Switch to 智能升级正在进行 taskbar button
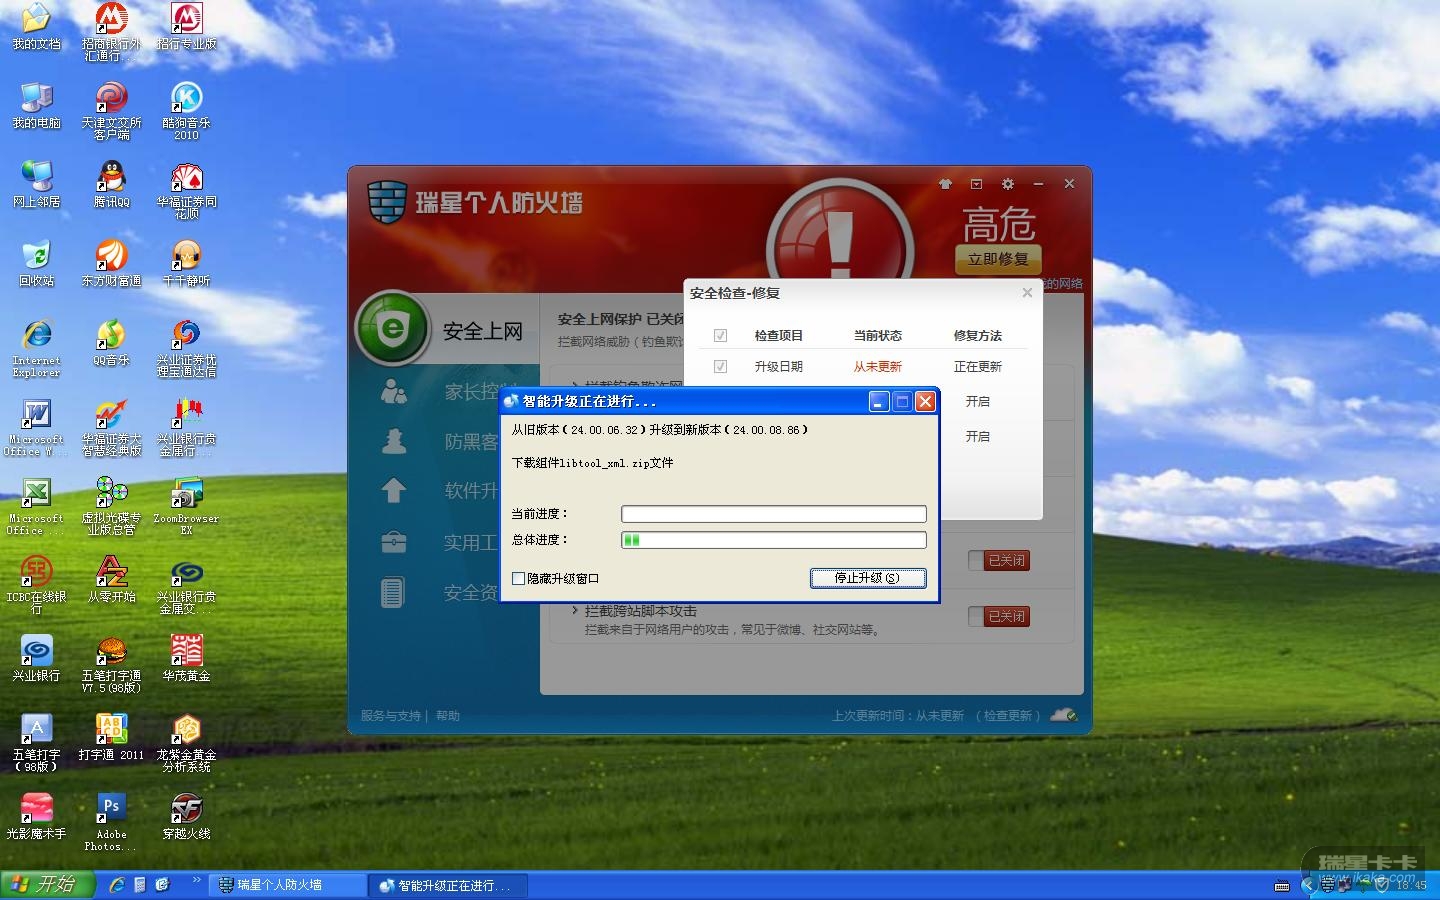Image resolution: width=1440 pixels, height=900 pixels. tap(446, 886)
